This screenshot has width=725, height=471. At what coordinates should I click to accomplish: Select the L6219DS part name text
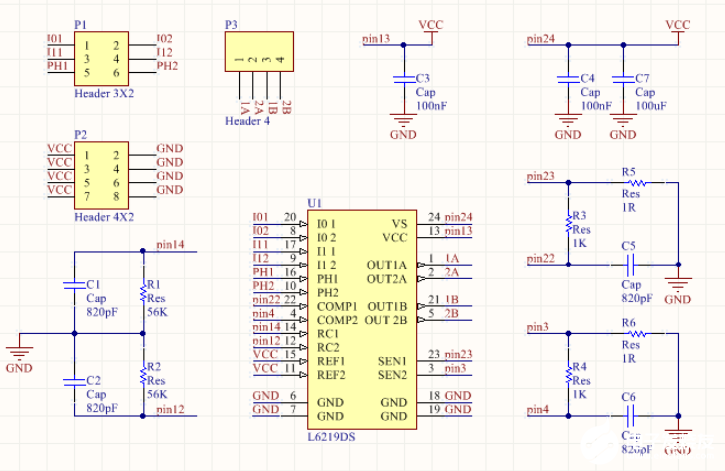click(x=332, y=437)
